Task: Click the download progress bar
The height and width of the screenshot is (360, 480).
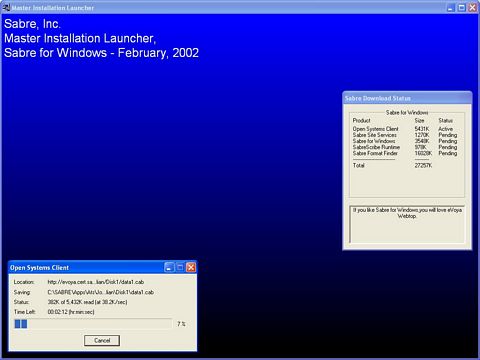Action: click(x=93, y=324)
